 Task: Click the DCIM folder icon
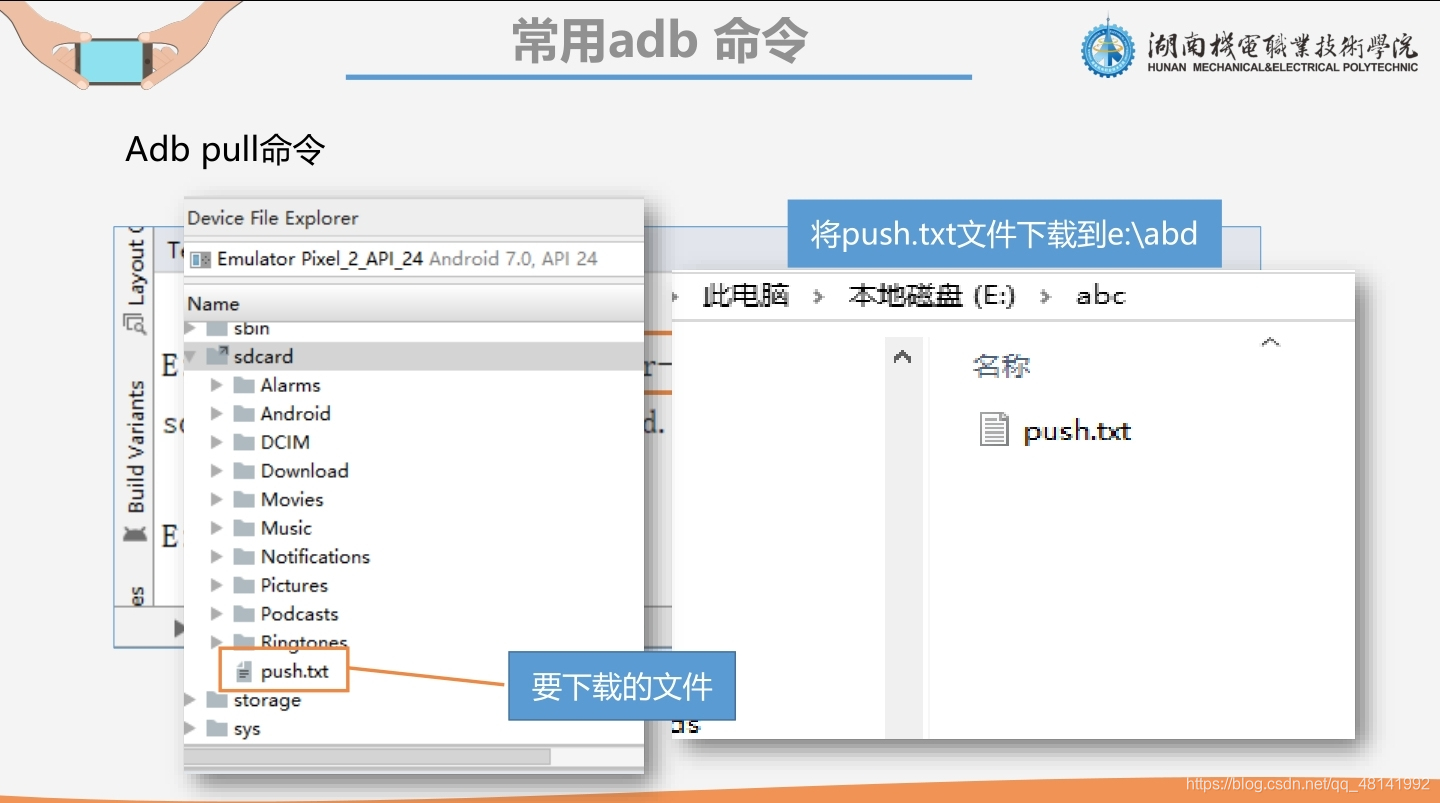click(243, 442)
